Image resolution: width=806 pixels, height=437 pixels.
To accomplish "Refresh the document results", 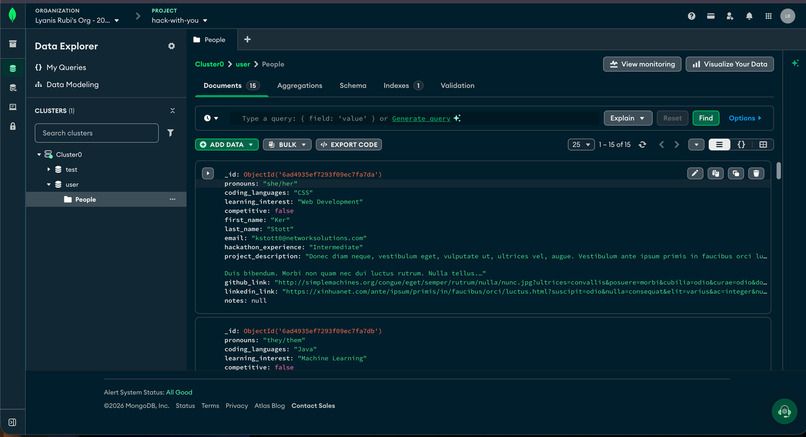I will point(642,144).
